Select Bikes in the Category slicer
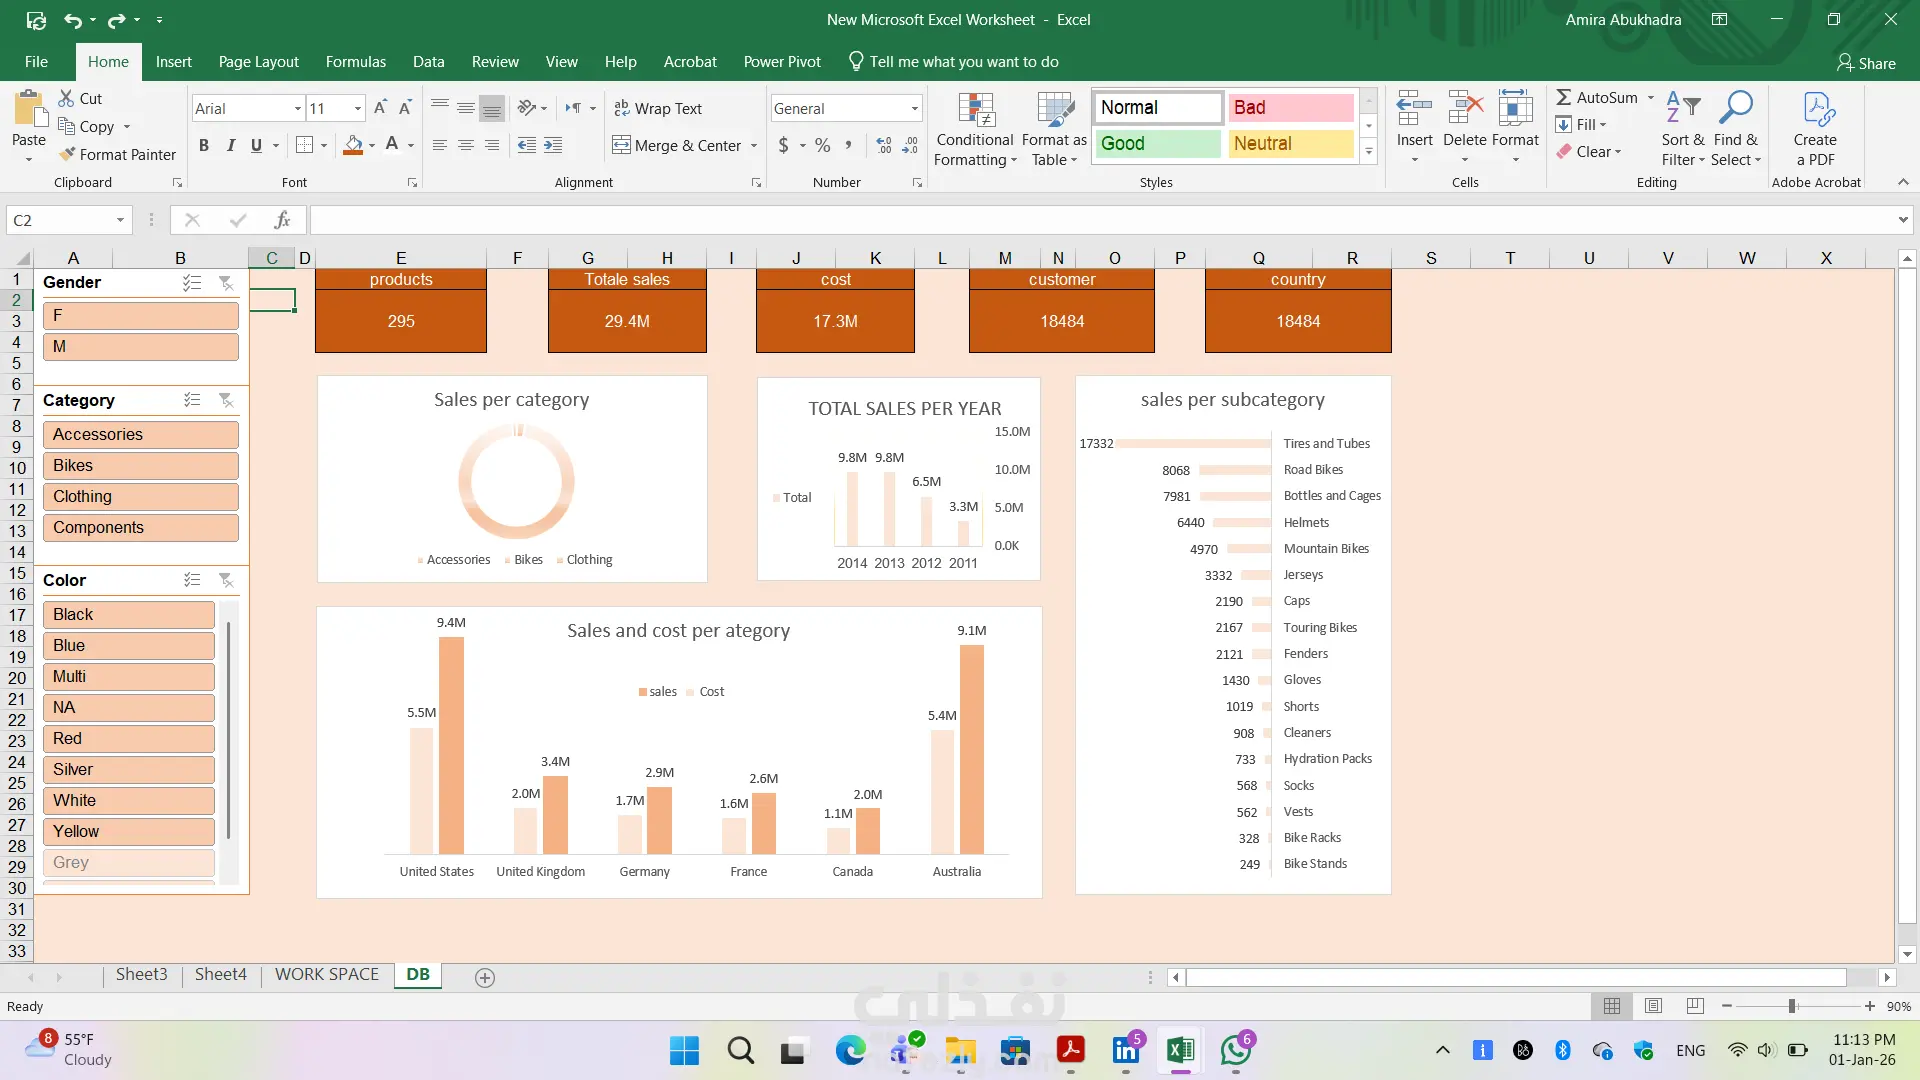 pos(140,466)
